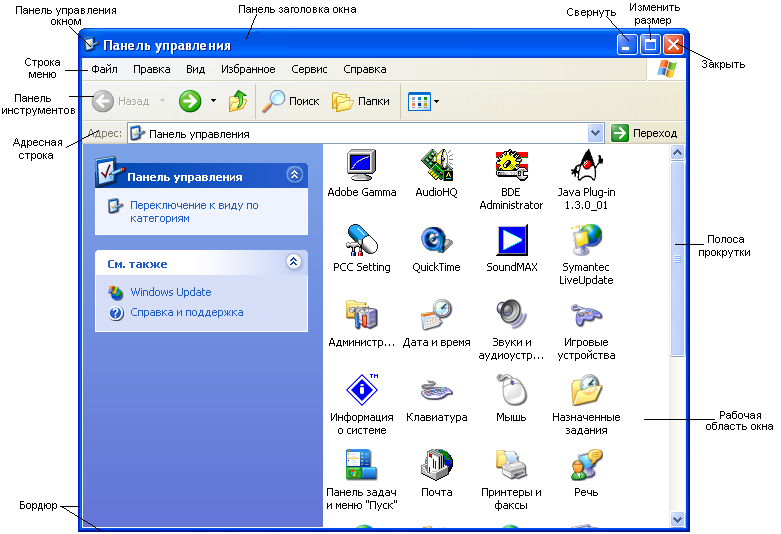
Task: Click the Поиск search toolbar button
Action: 291,101
